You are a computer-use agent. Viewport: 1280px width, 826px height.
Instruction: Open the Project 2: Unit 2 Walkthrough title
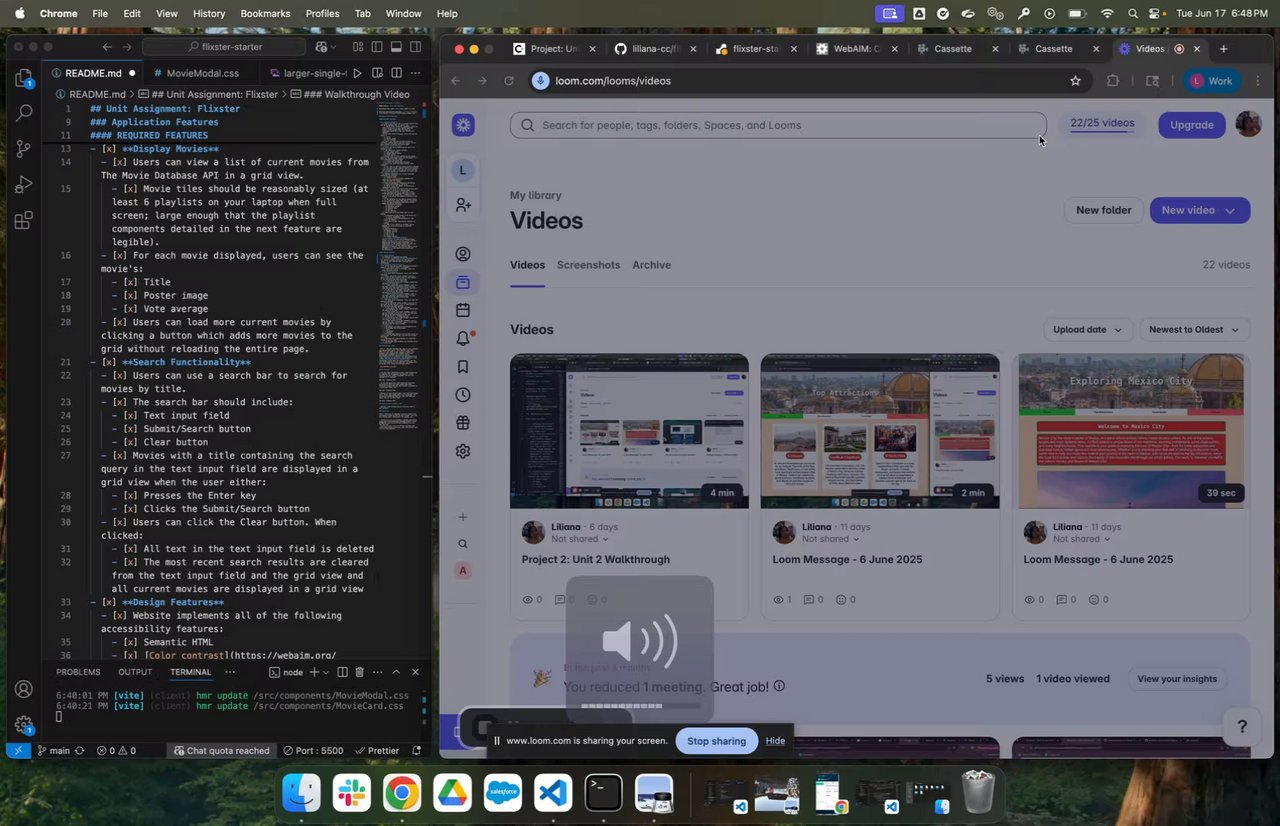coord(596,560)
